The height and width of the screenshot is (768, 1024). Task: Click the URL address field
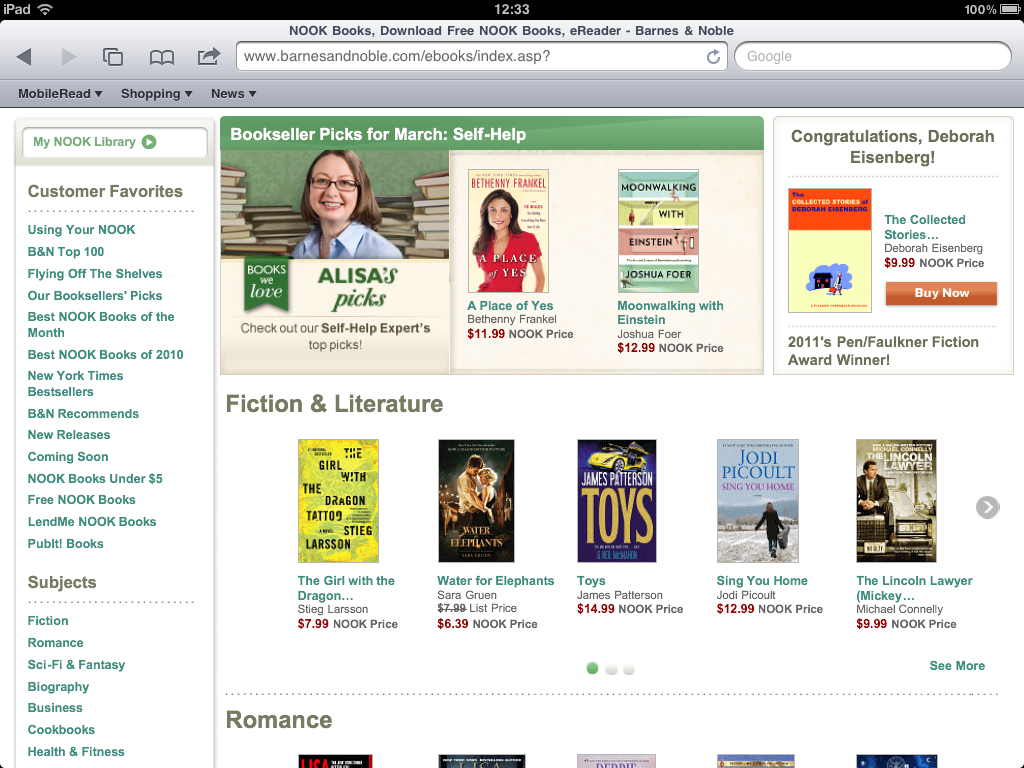click(x=481, y=56)
